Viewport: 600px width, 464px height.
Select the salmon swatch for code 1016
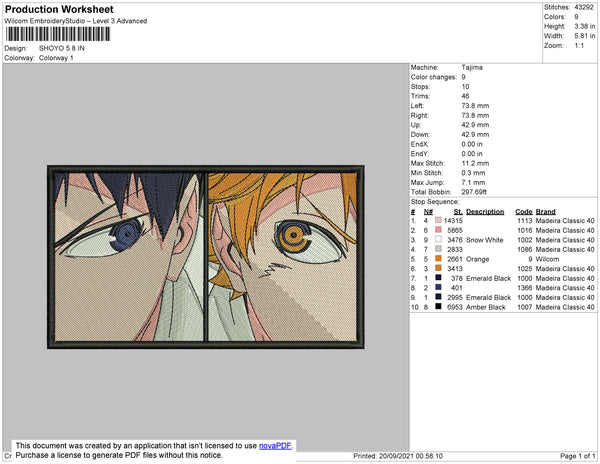click(438, 230)
